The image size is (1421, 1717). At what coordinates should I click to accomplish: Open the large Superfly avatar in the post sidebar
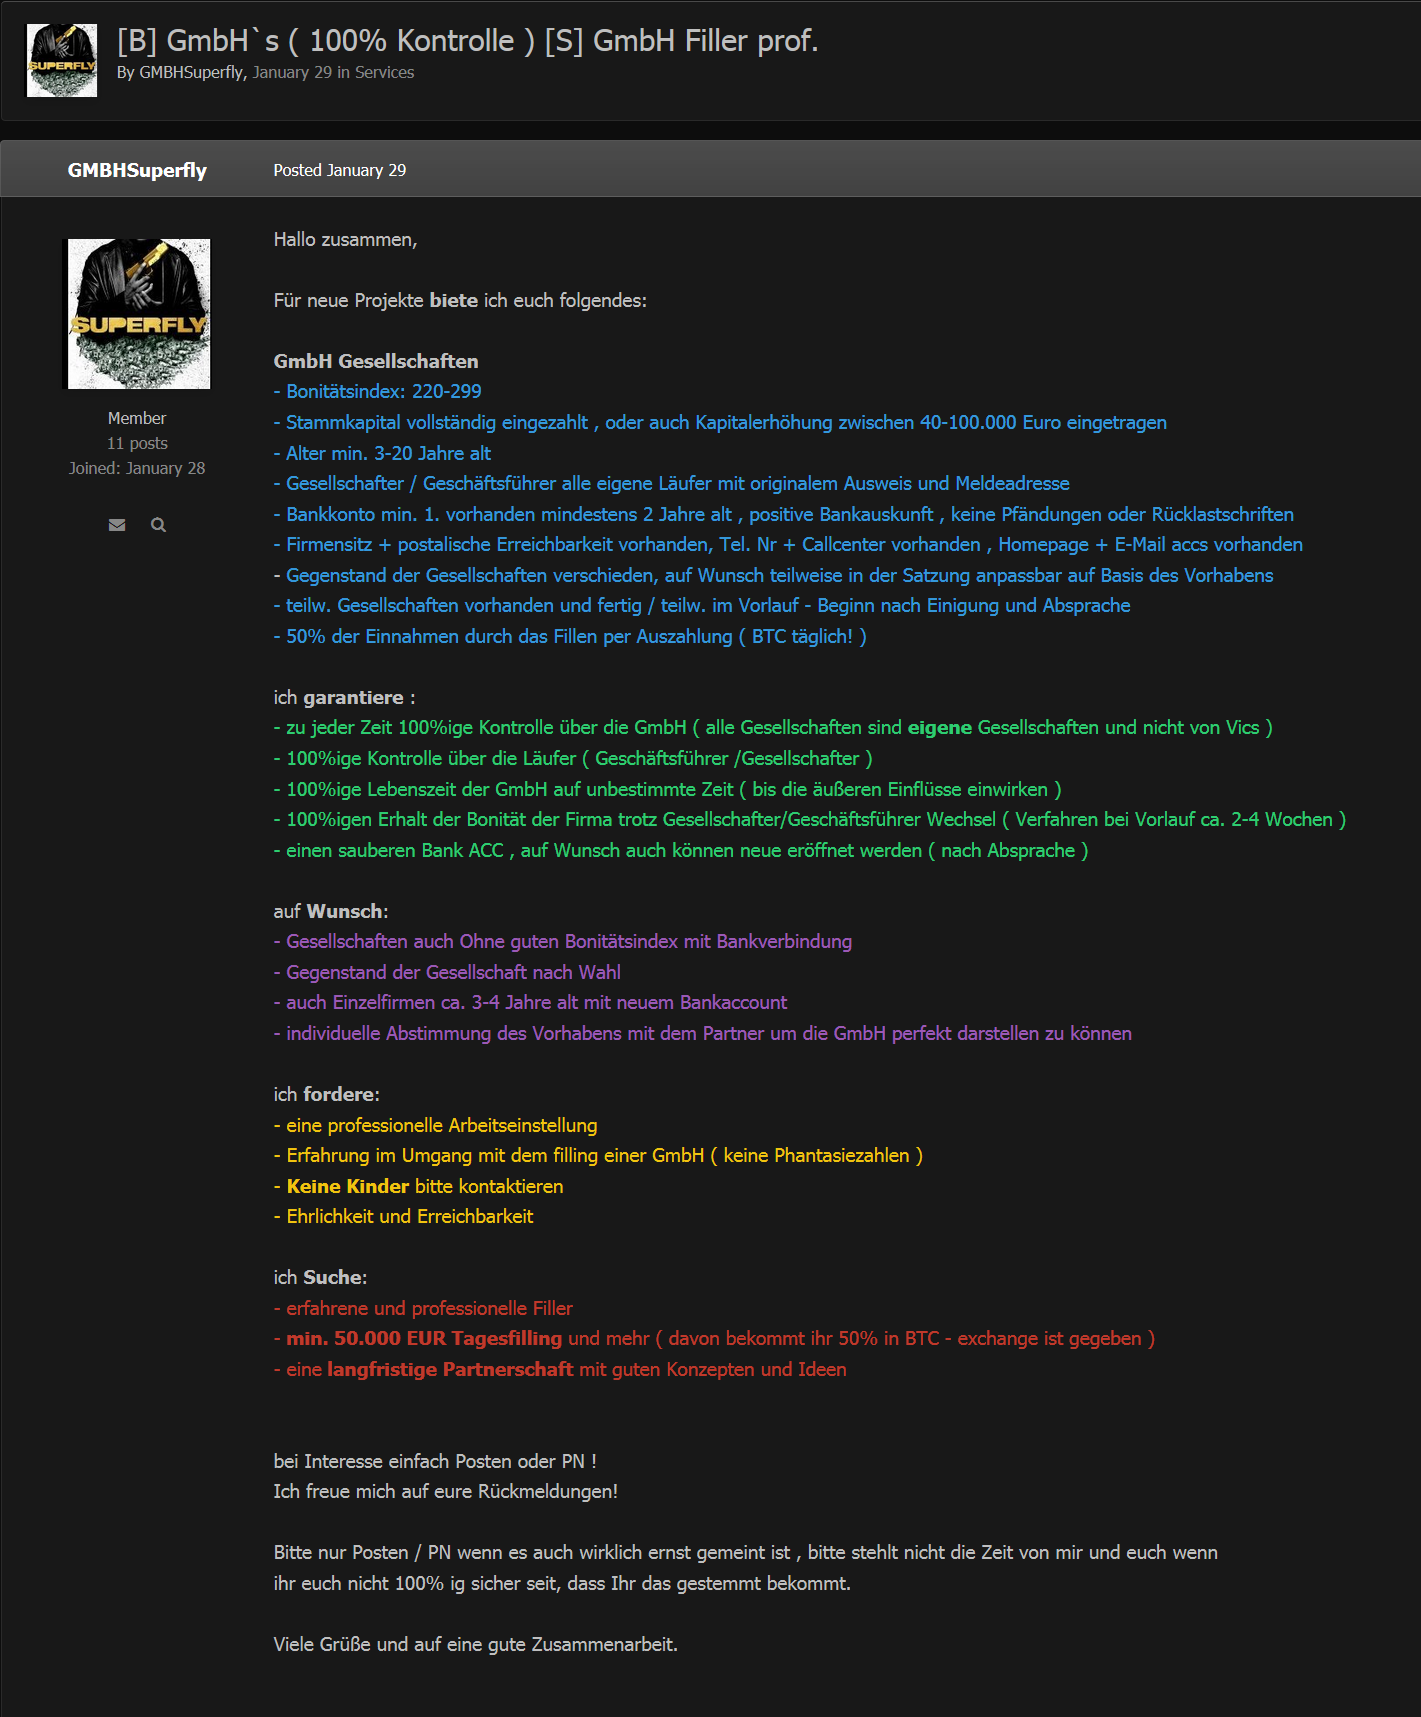[x=139, y=314]
